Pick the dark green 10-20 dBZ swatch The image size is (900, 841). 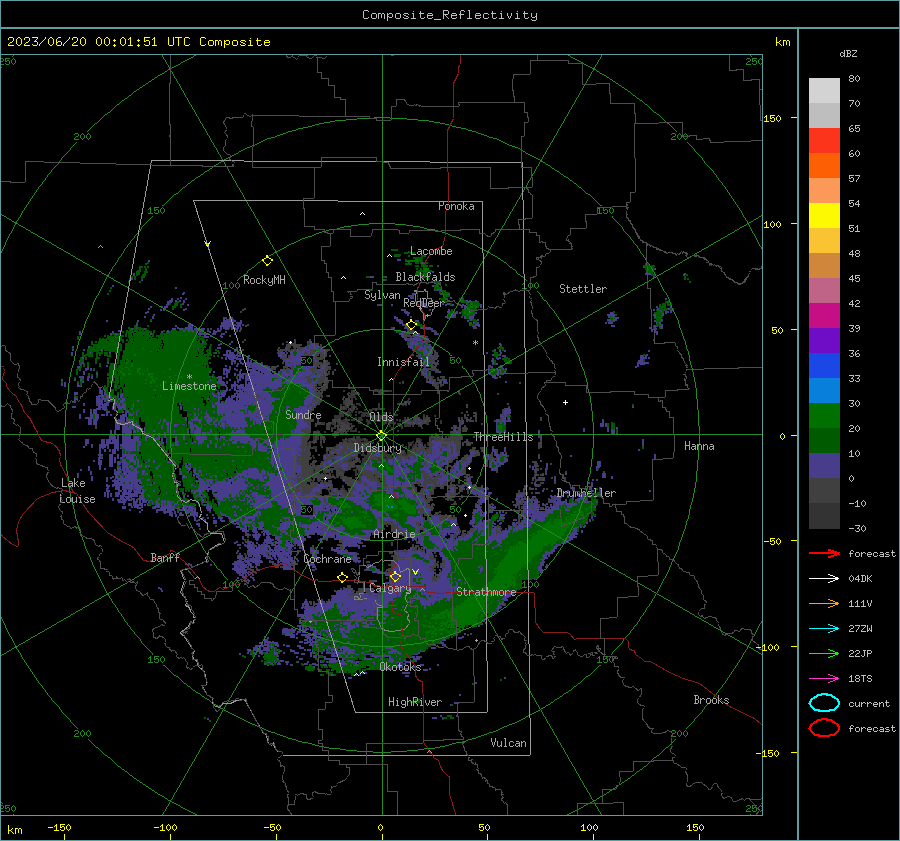[x=824, y=440]
